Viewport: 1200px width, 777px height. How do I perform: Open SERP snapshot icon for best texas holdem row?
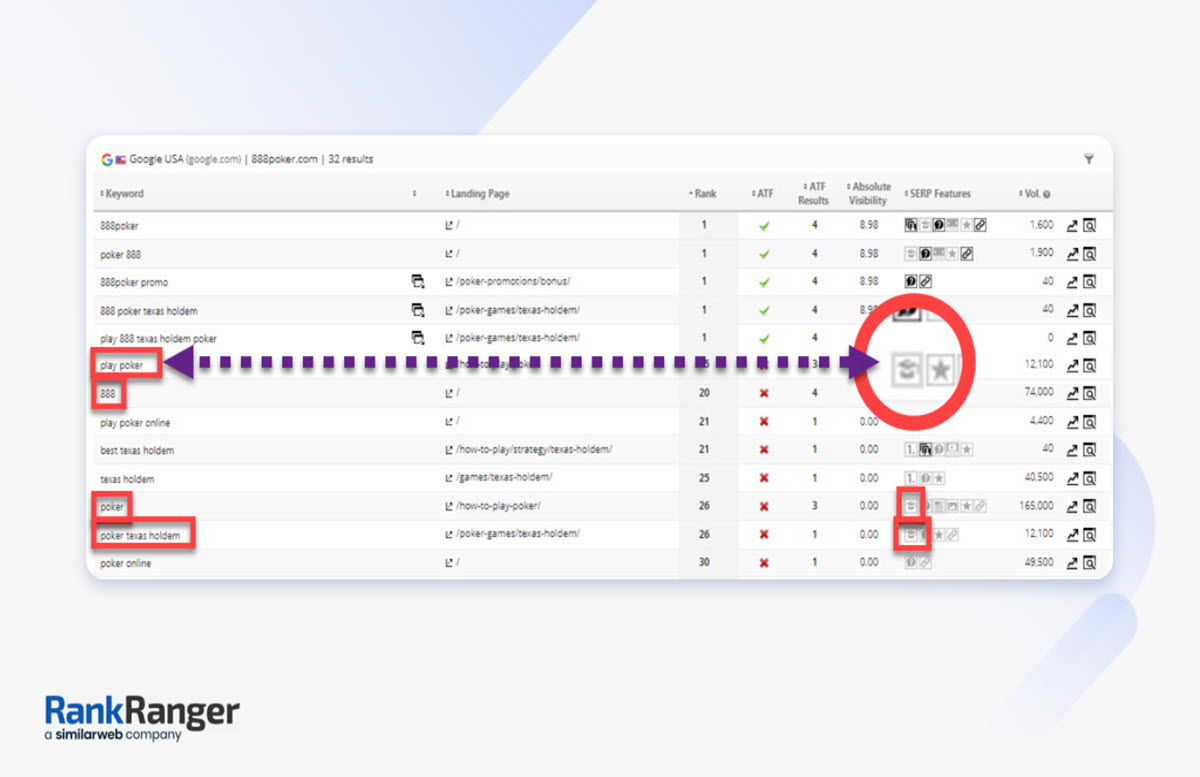(1089, 450)
